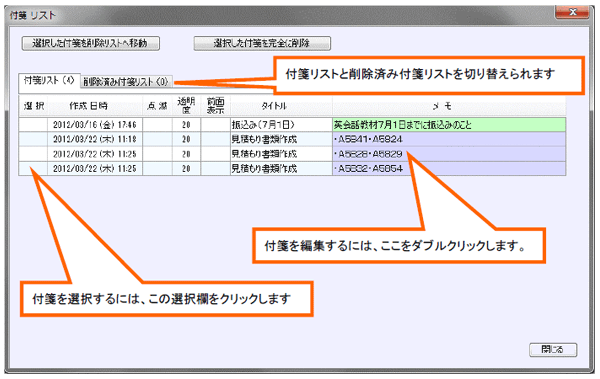600x379 pixels.
Task: Click the 11:25 date beside the A5828 memo
Action: click(x=95, y=154)
